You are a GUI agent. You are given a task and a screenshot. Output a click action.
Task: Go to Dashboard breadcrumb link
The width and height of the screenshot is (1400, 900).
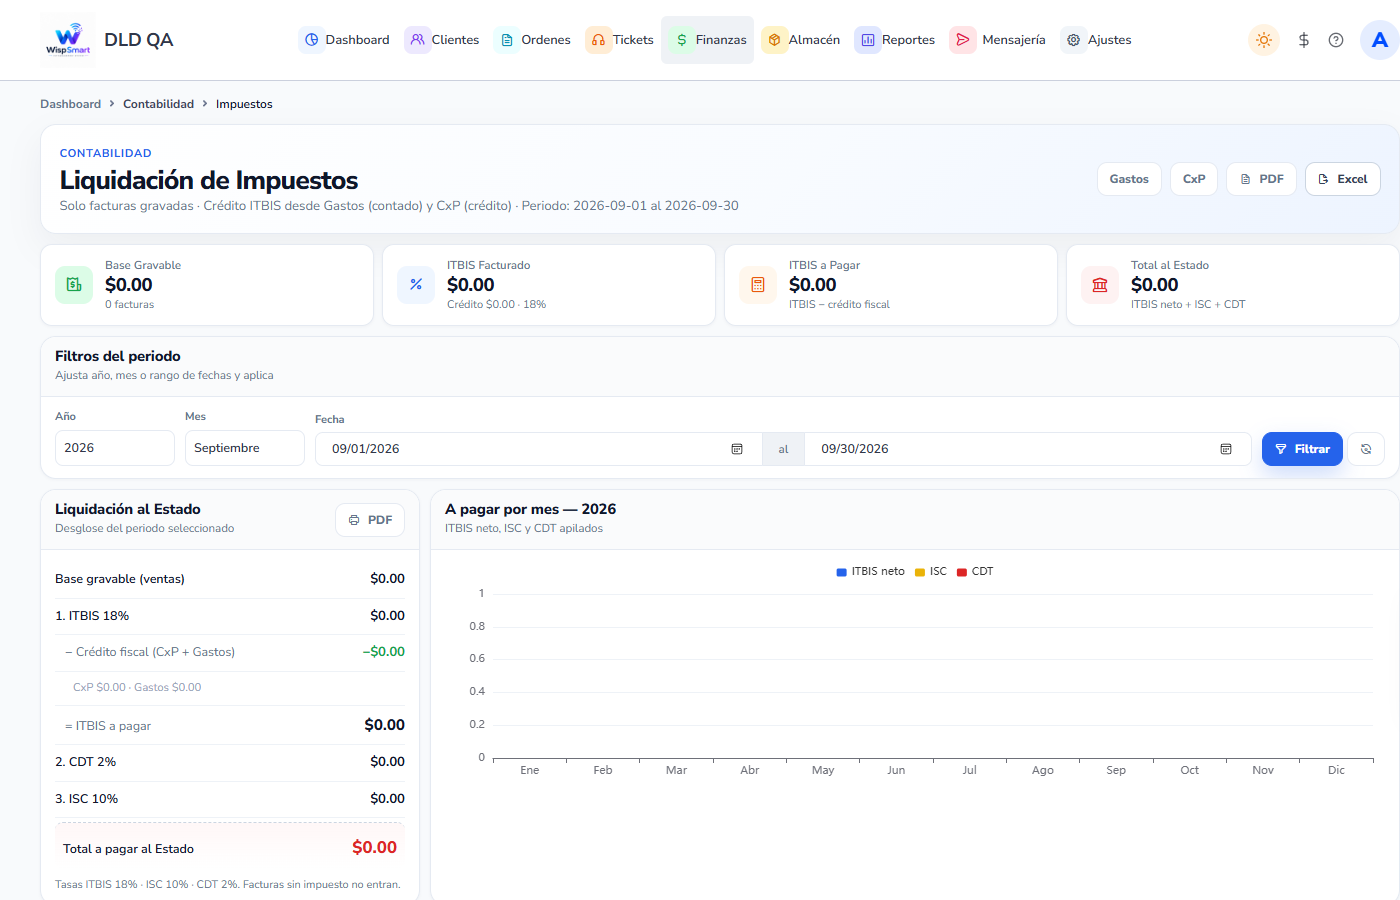click(x=70, y=104)
